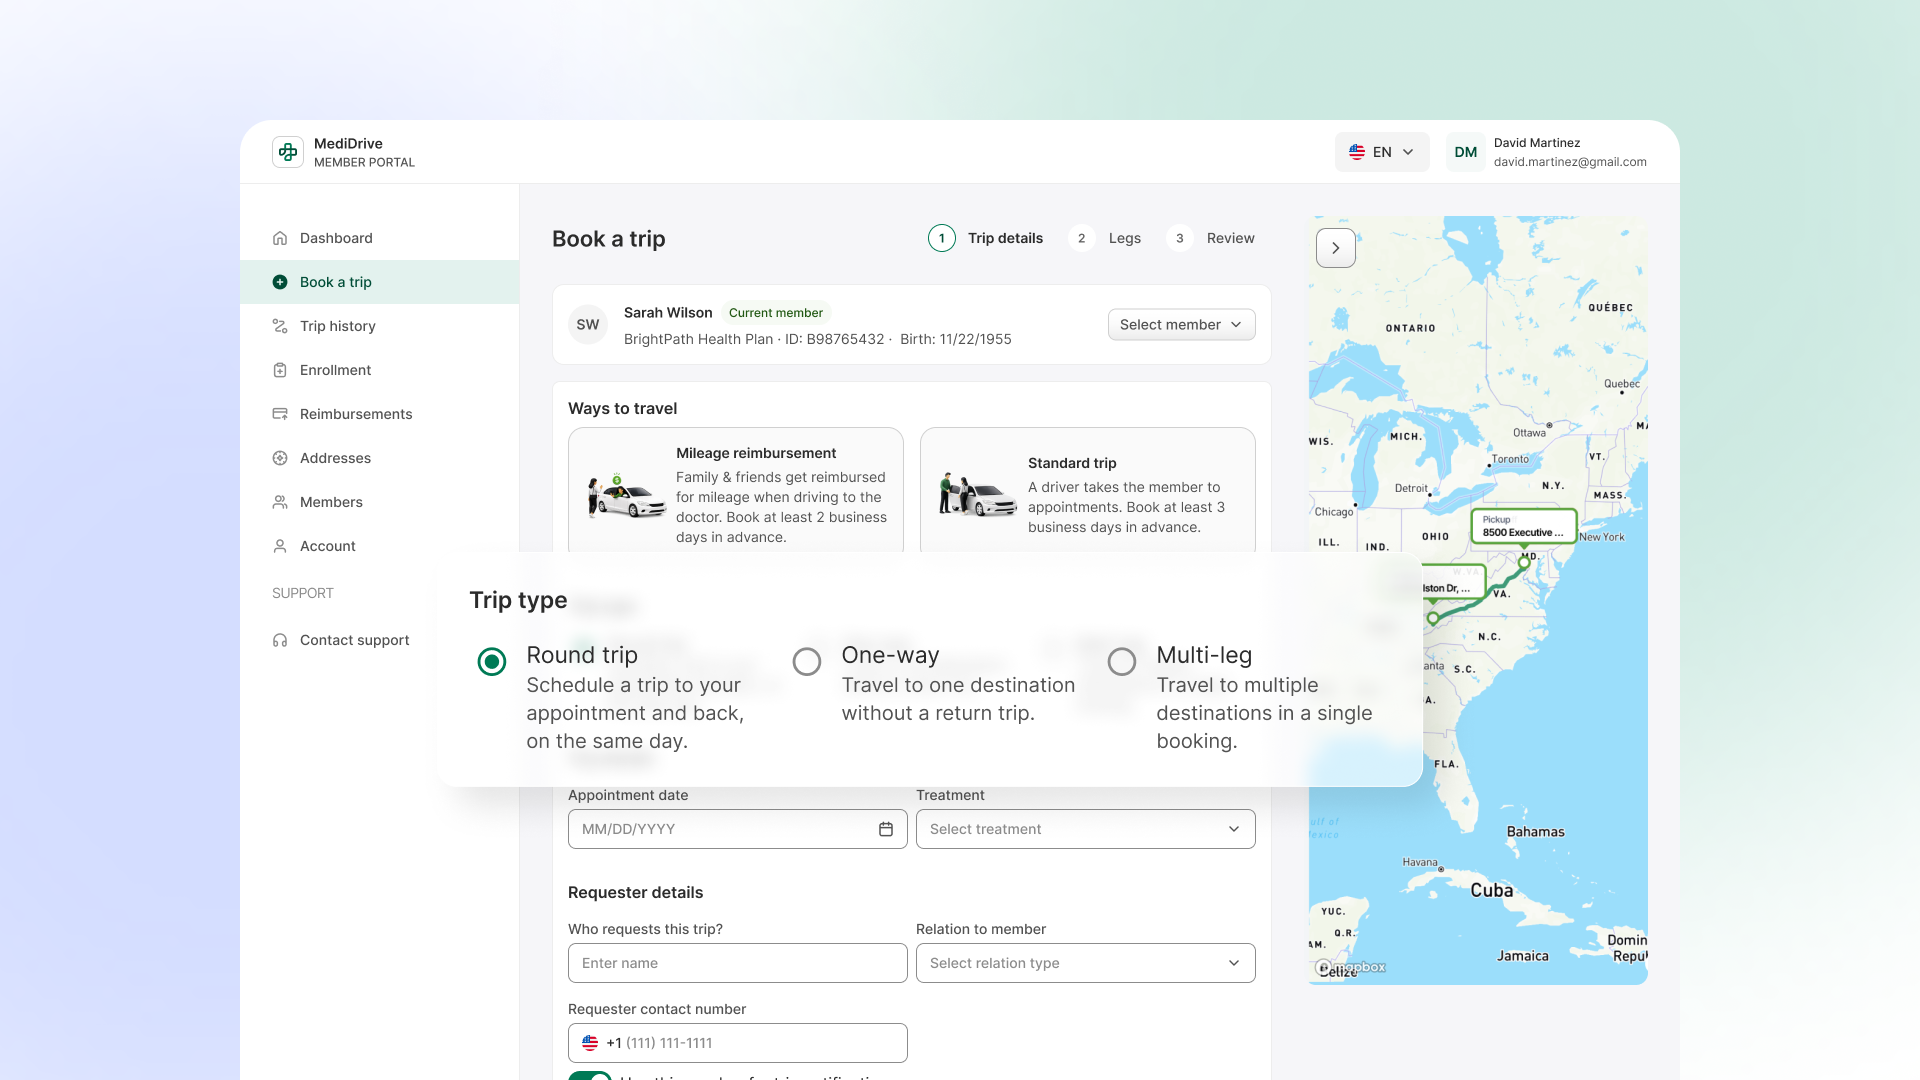Click the Enrollment clipboard icon
Screen dimensions: 1920x1080
pyautogui.click(x=280, y=370)
